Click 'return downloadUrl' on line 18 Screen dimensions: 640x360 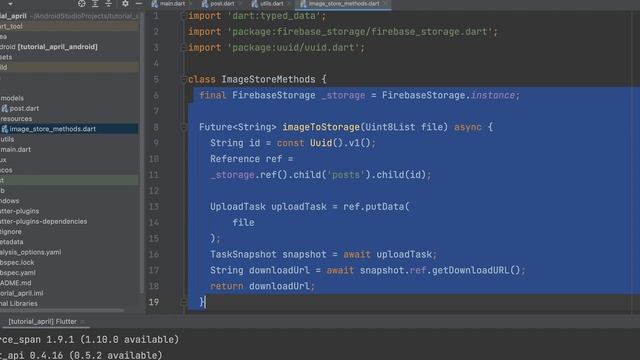point(262,286)
